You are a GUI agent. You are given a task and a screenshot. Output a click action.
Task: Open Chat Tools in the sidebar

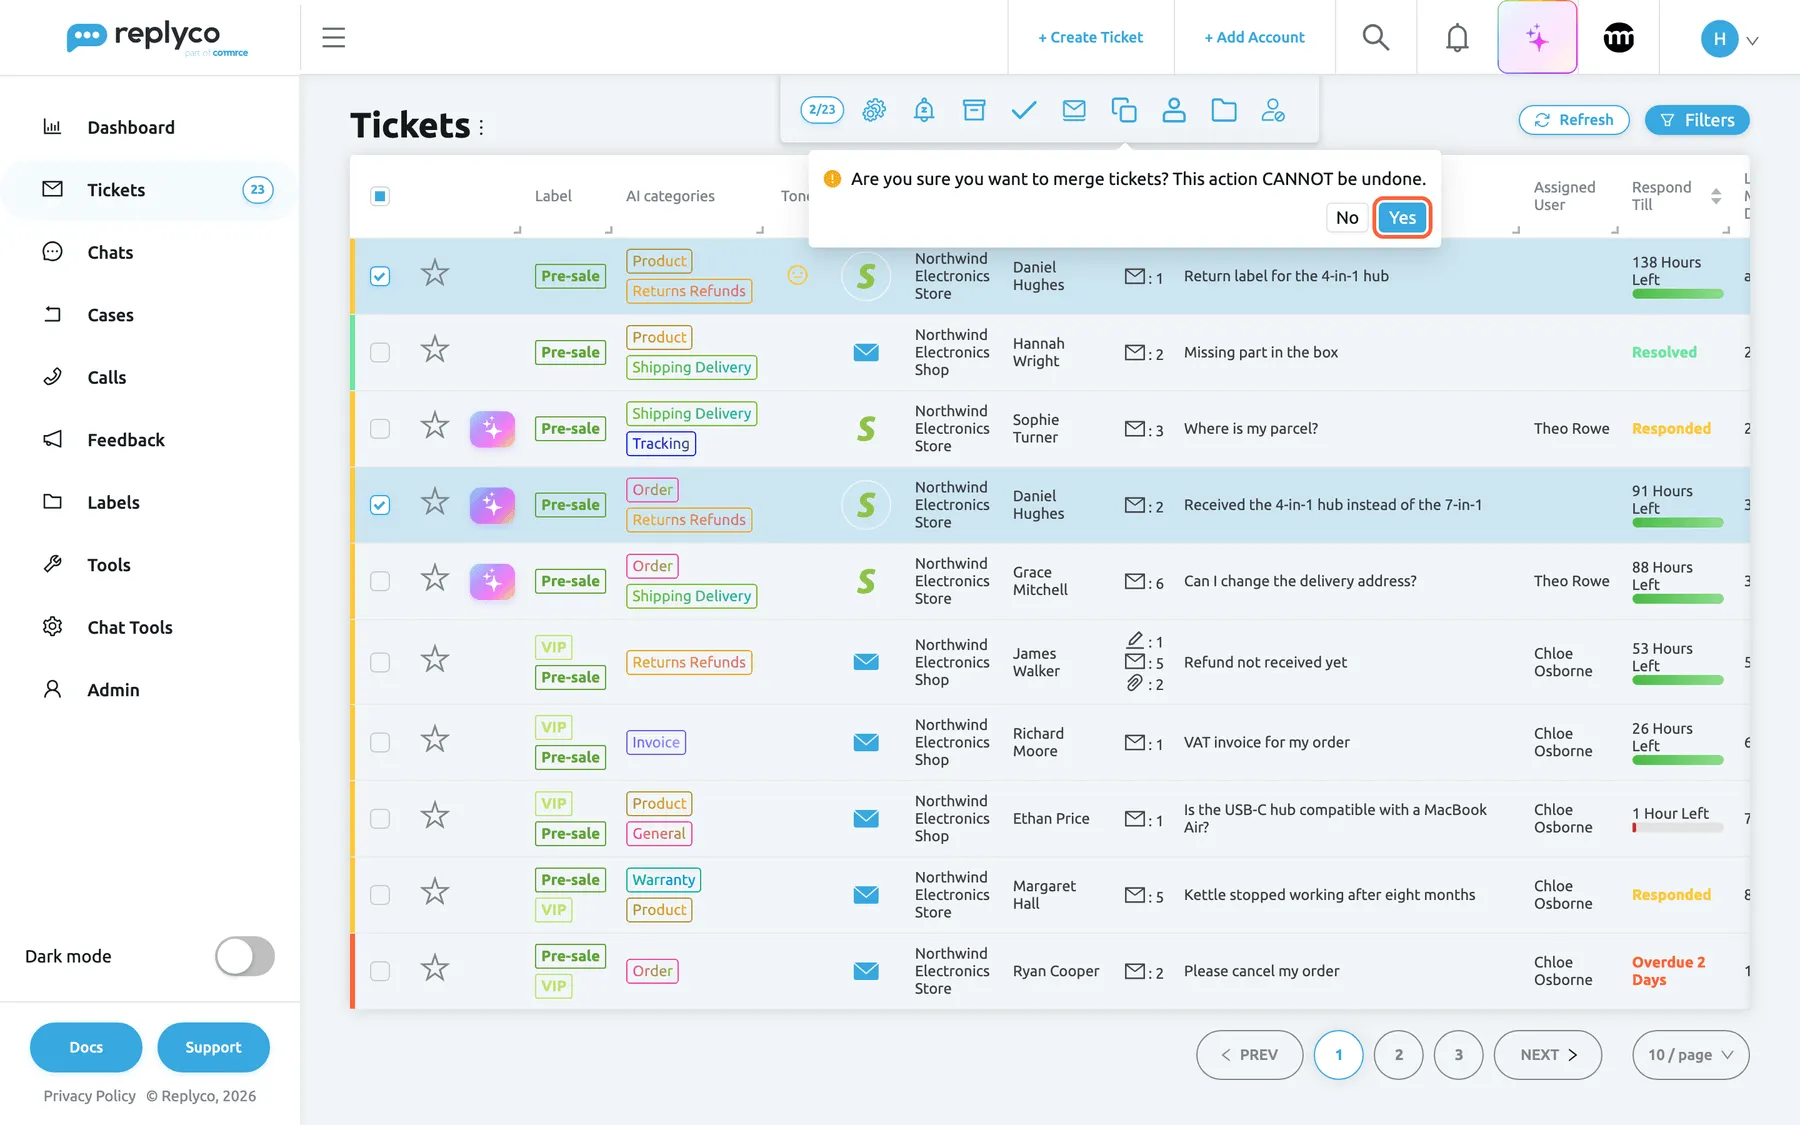pyautogui.click(x=129, y=627)
